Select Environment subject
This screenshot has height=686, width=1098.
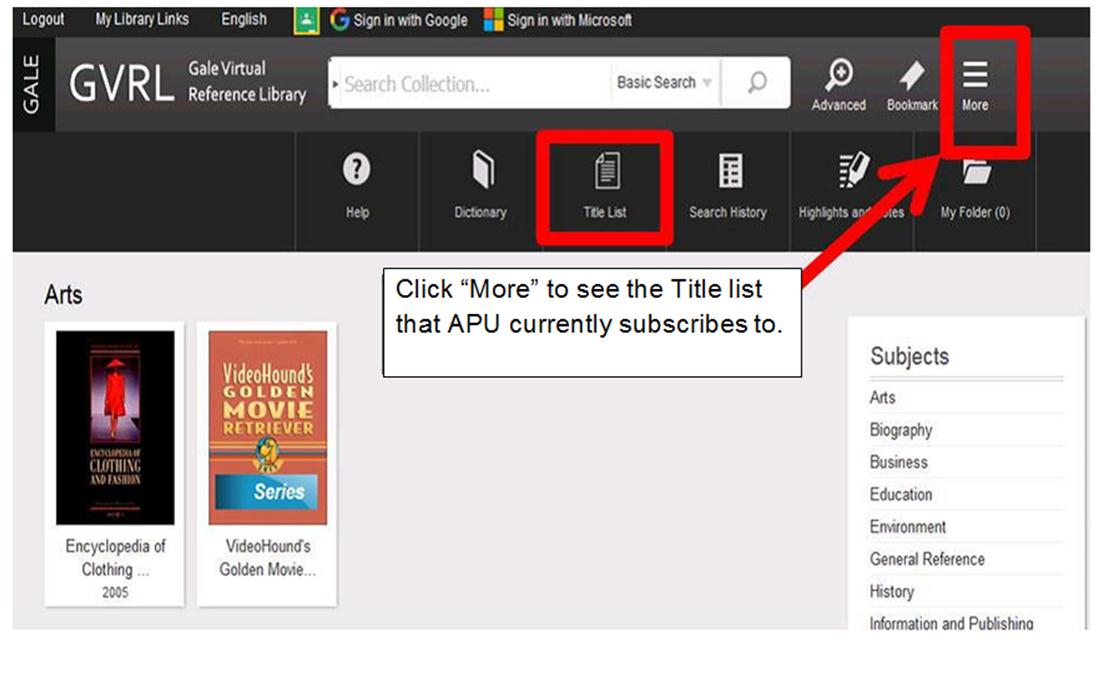[x=908, y=526]
